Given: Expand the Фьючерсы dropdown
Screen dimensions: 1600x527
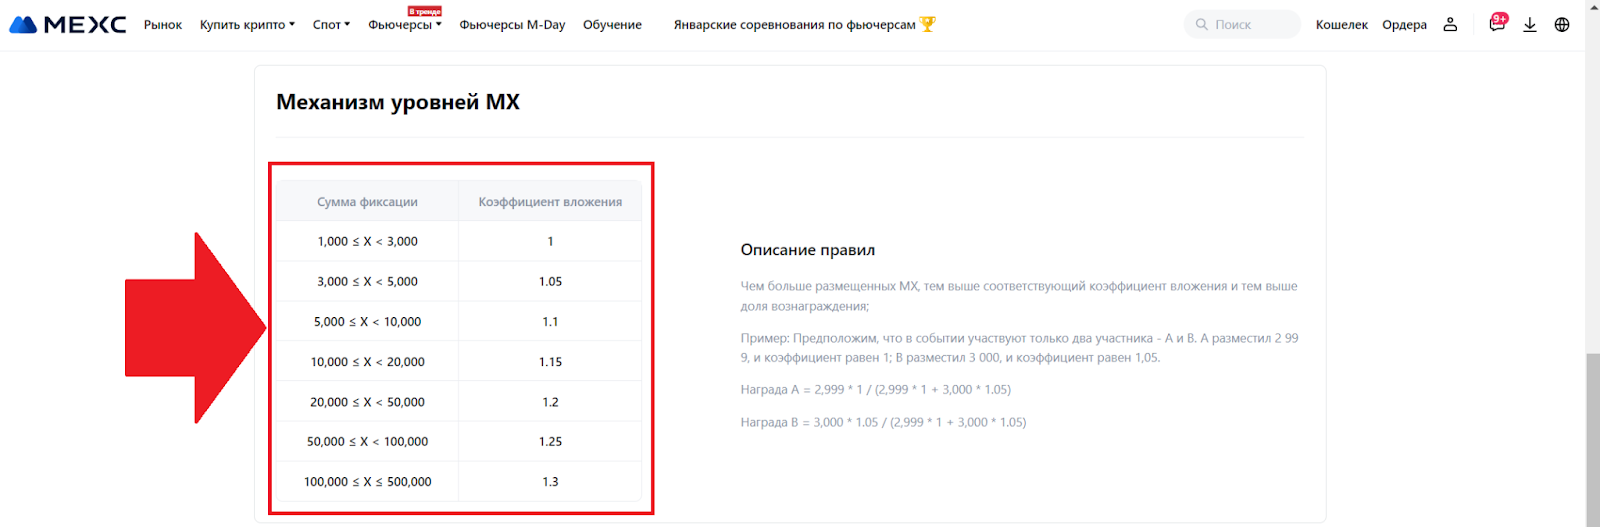Looking at the screenshot, I should pos(405,25).
